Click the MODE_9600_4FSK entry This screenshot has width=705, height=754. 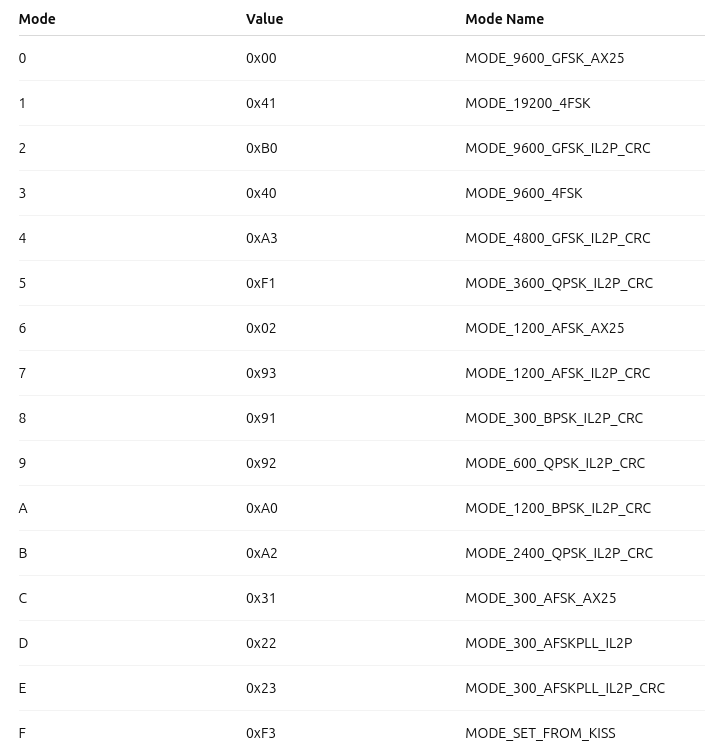click(523, 193)
